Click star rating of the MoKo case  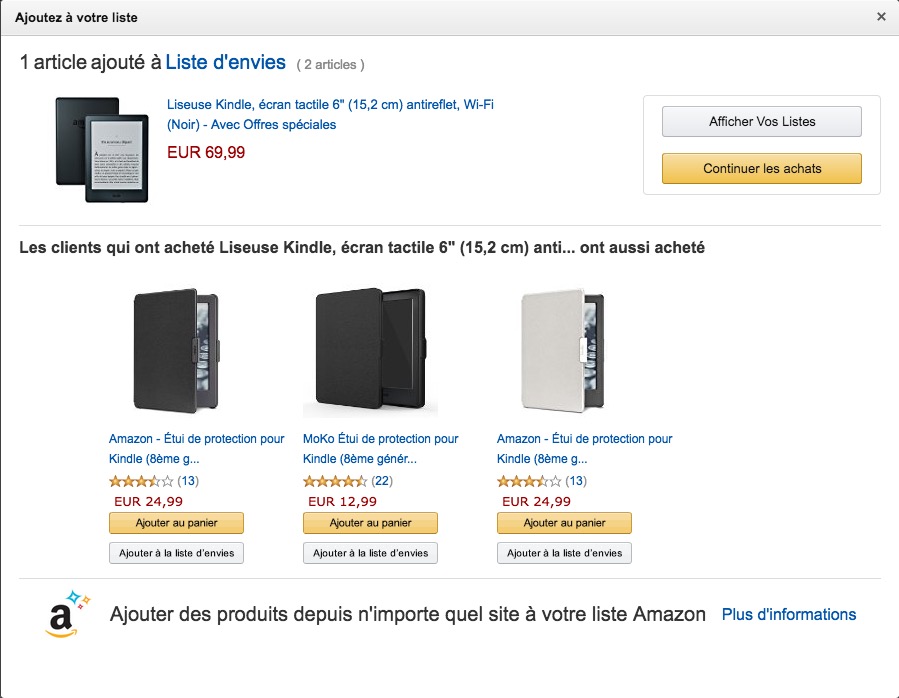pos(335,482)
